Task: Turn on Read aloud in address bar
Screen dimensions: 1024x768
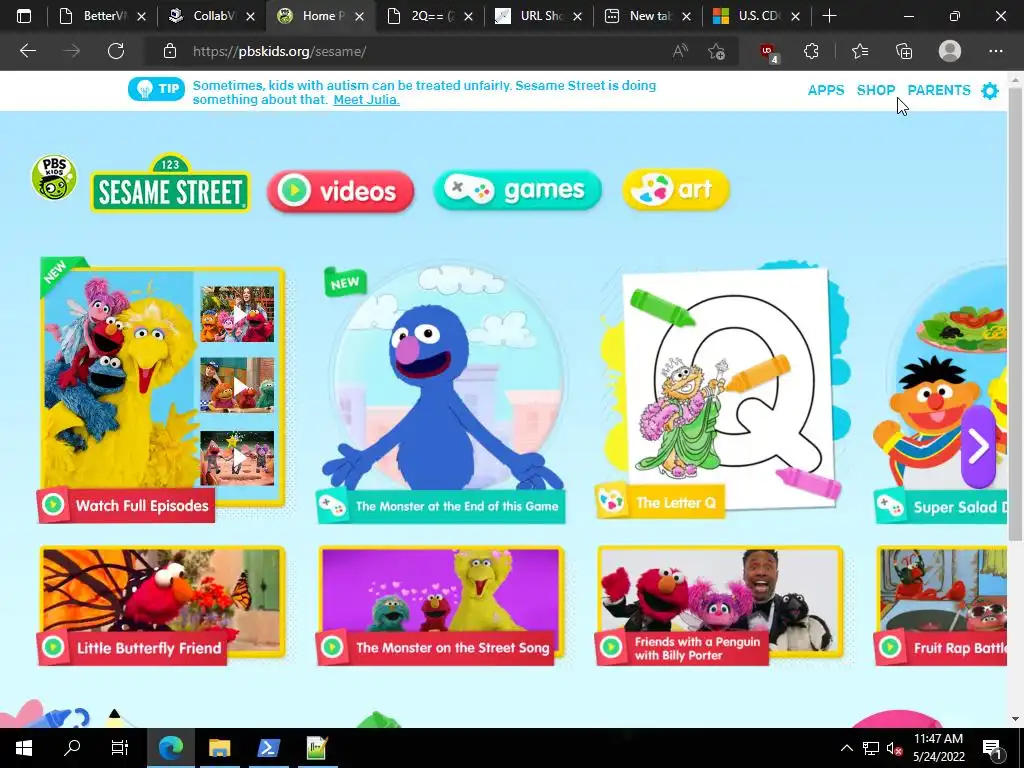Action: (680, 51)
